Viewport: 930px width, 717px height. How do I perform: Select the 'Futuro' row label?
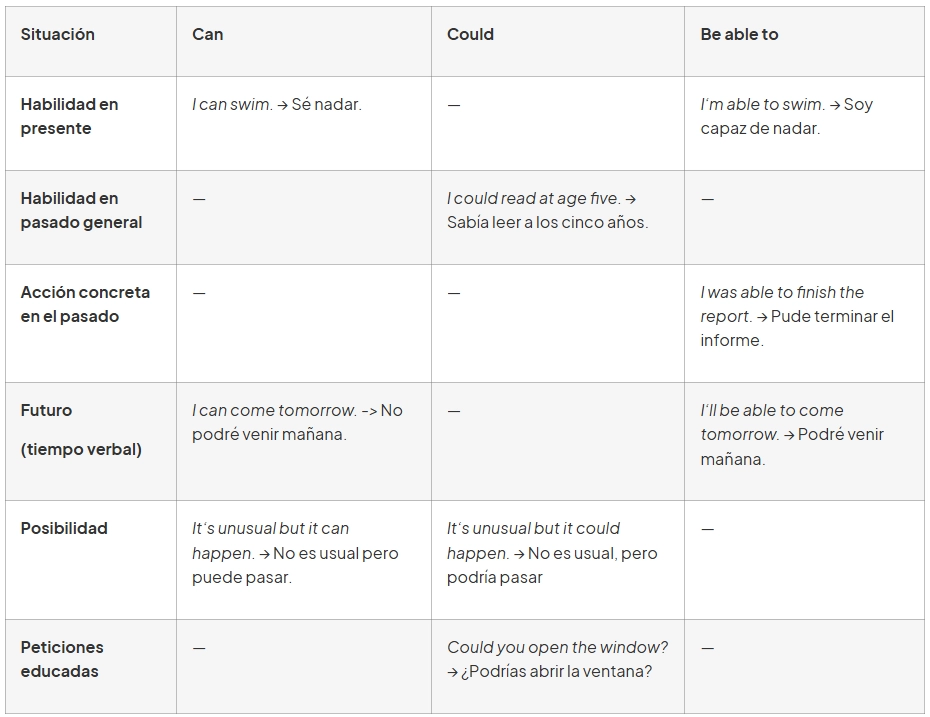46,410
